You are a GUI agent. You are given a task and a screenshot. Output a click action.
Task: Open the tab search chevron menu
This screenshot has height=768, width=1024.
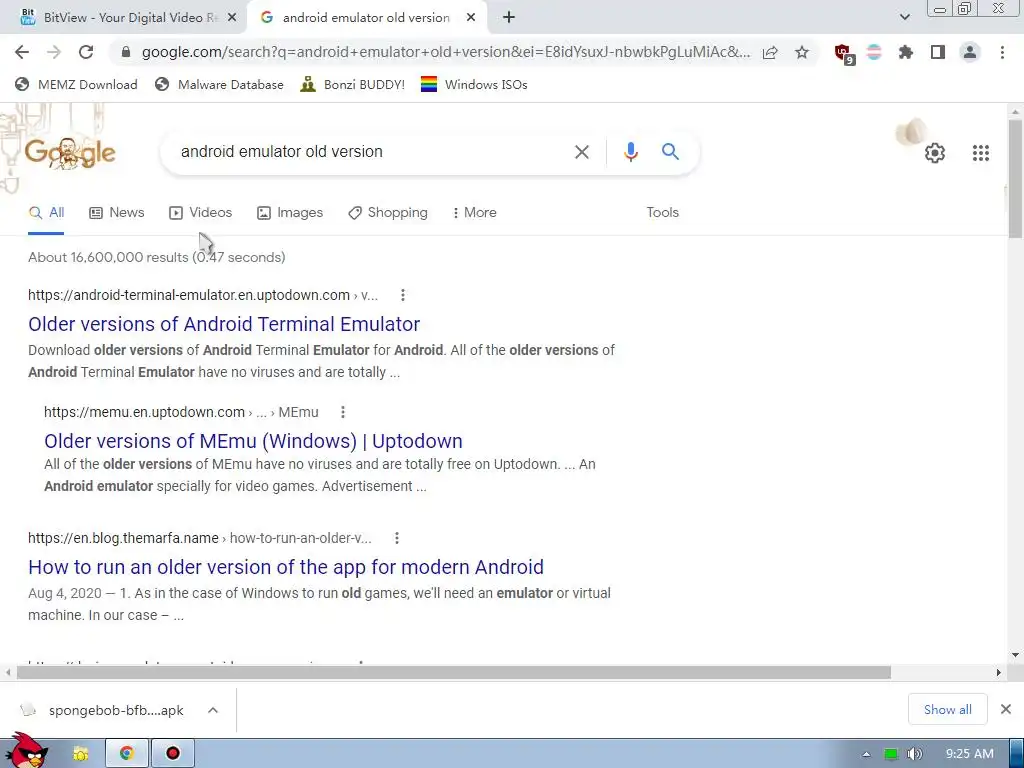(x=904, y=18)
